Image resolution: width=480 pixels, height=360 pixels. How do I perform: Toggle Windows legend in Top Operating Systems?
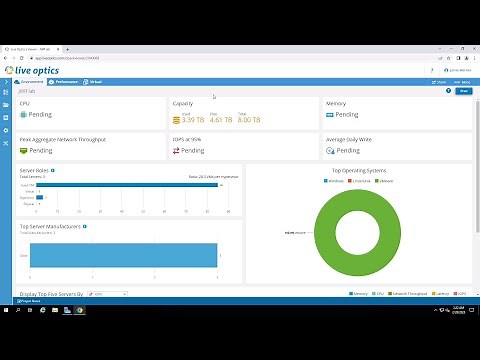pyautogui.click(x=334, y=181)
